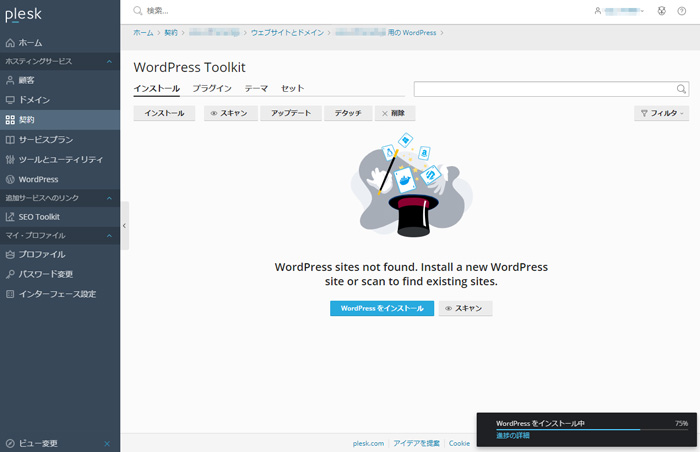Select the ドメイン domains sidebar item
This screenshot has height=452, width=700.
(34, 100)
